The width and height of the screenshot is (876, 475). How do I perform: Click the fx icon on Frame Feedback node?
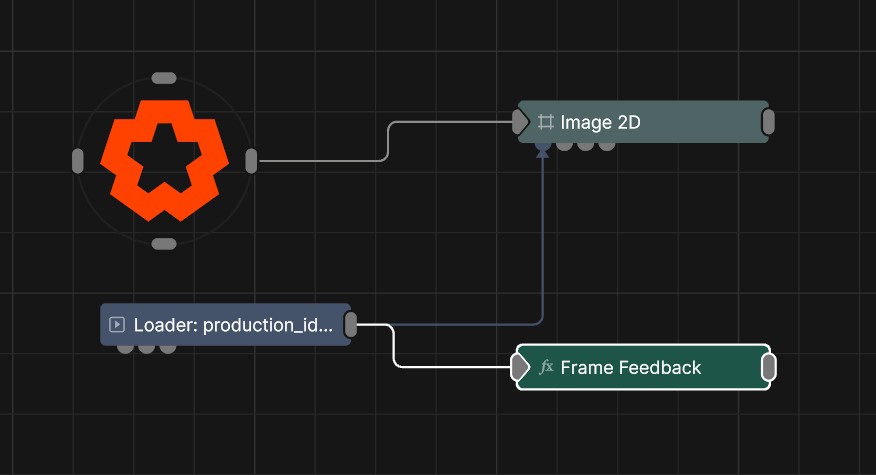click(x=546, y=367)
